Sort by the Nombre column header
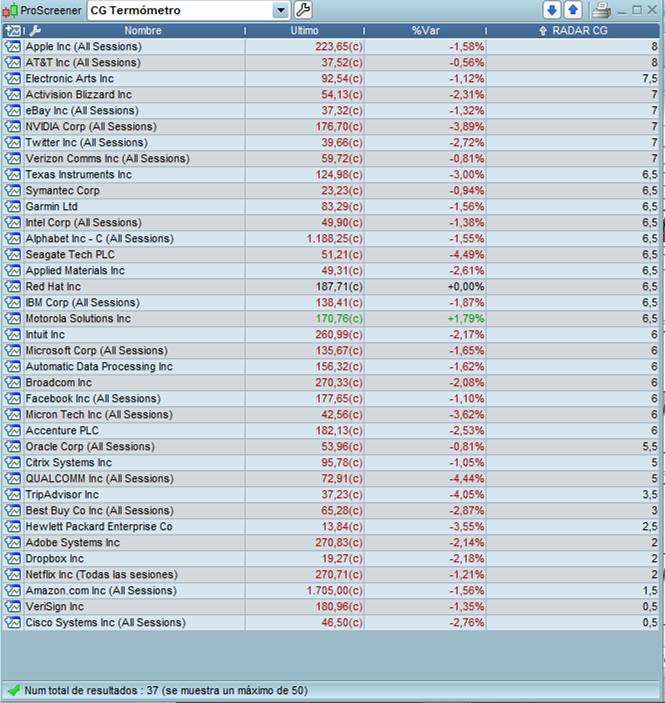Image resolution: width=665 pixels, height=703 pixels. point(143,30)
